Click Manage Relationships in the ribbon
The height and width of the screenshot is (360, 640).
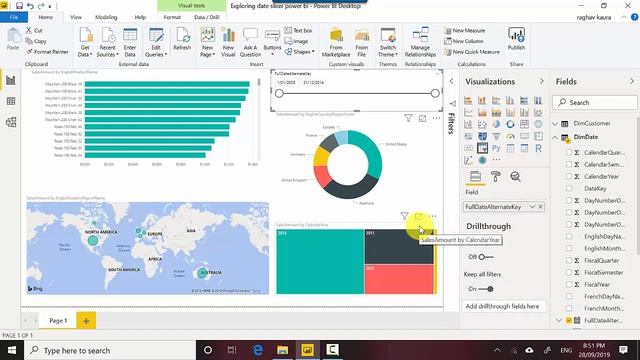pyautogui.click(x=420, y=42)
